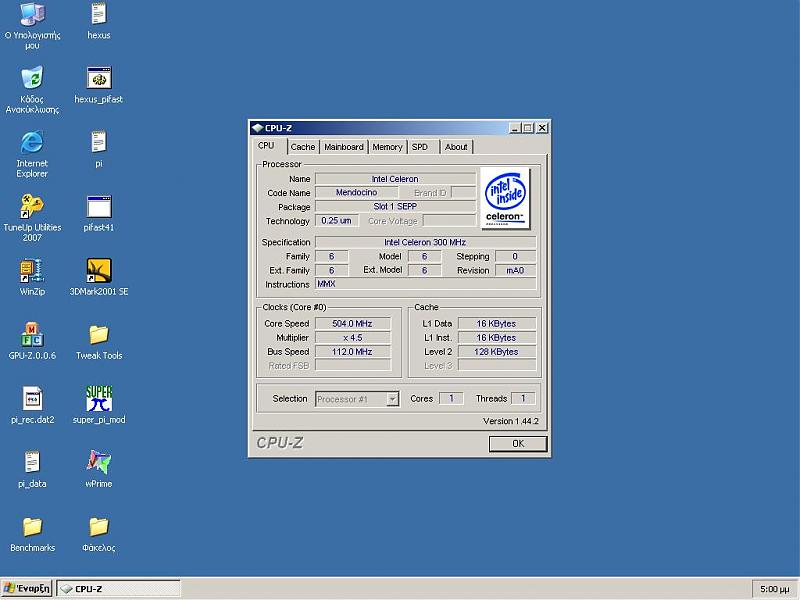The width and height of the screenshot is (800, 600).
Task: Open the Mainboard tab
Action: point(344,147)
